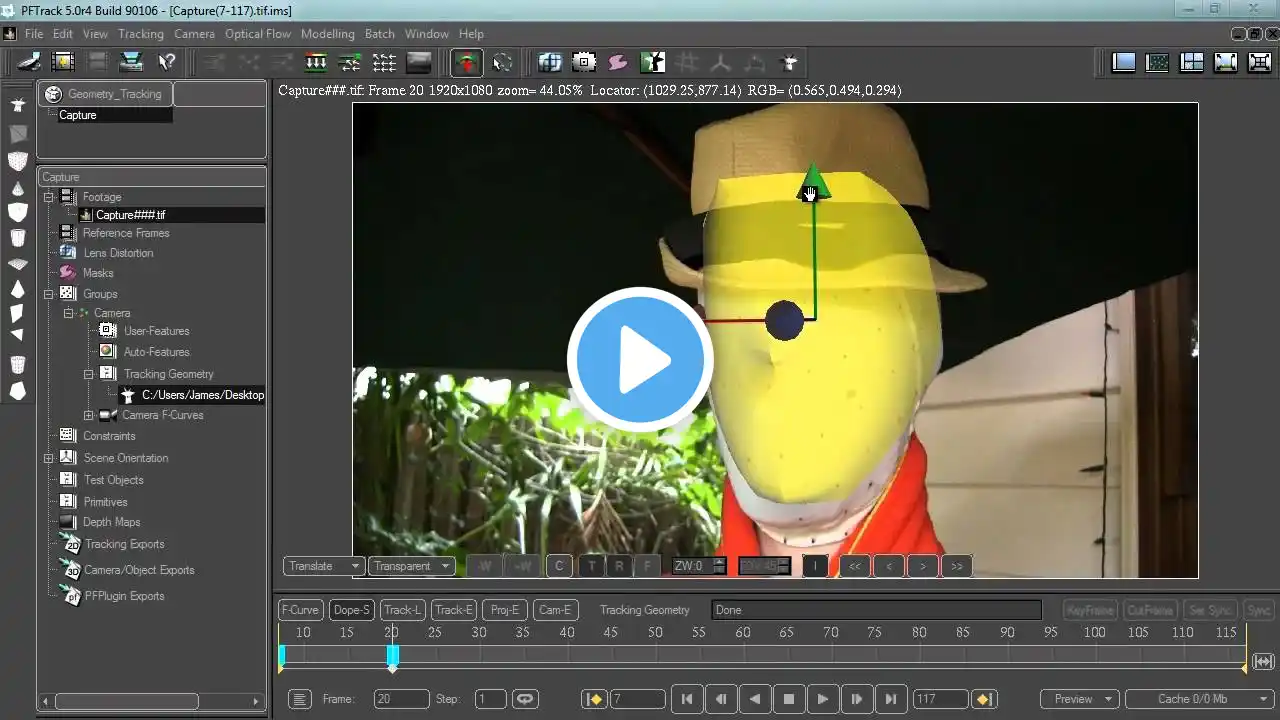Open the Optical Flow menu
Viewport: 1280px width, 720px height.
coord(258,34)
